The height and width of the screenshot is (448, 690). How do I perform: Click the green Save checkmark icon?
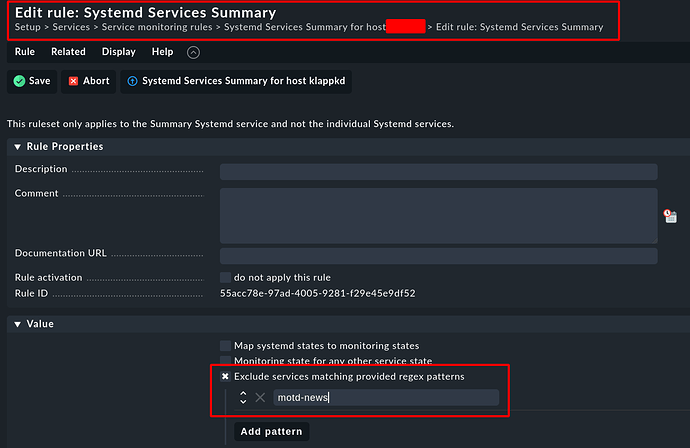pos(19,80)
